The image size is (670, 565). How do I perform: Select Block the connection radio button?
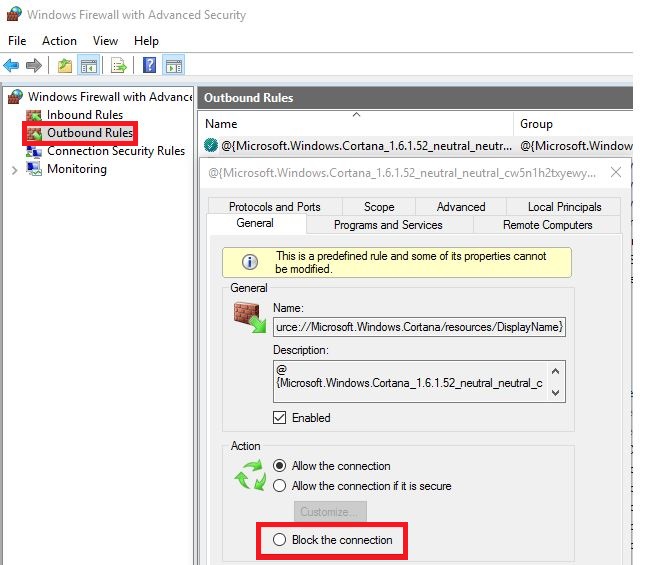pyautogui.click(x=279, y=539)
